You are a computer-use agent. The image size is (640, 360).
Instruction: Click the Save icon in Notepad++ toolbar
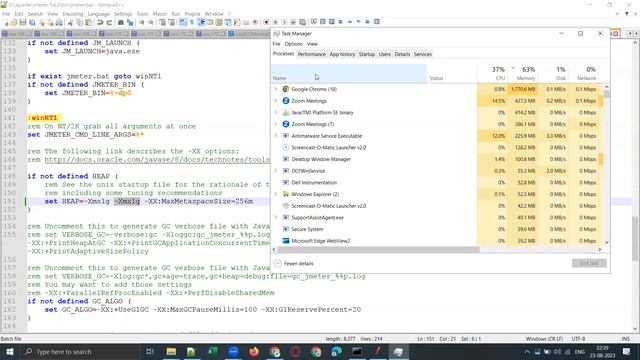(x=23, y=22)
